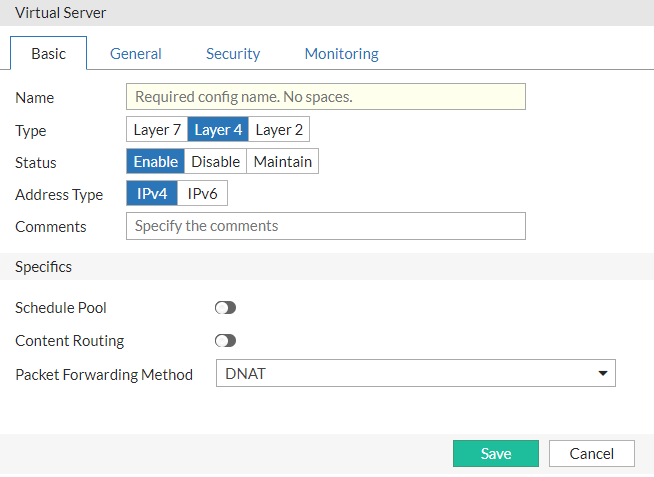The height and width of the screenshot is (477, 654).
Task: Toggle the Schedule Pool switch
Action: pos(225,308)
